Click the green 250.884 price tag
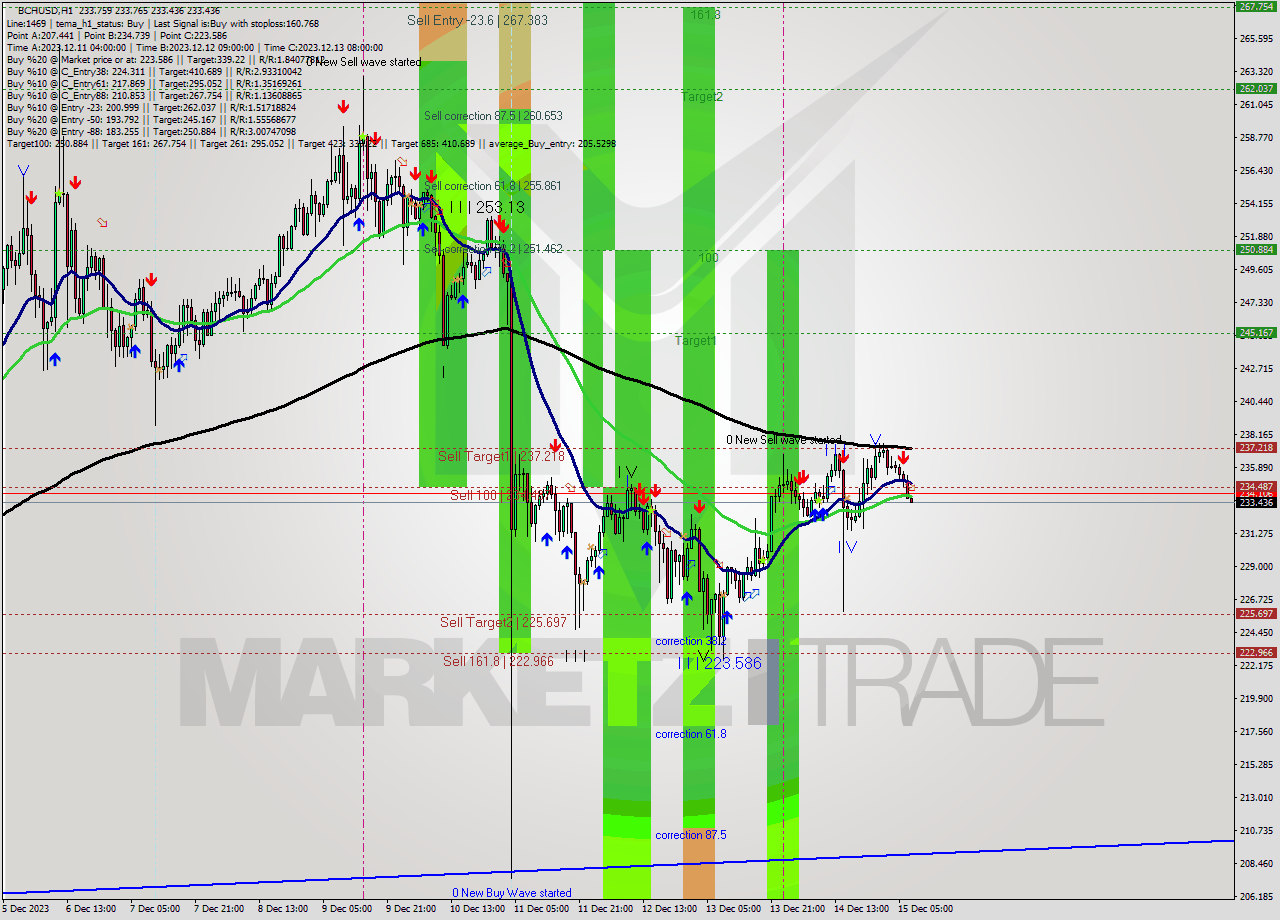 (1256, 250)
